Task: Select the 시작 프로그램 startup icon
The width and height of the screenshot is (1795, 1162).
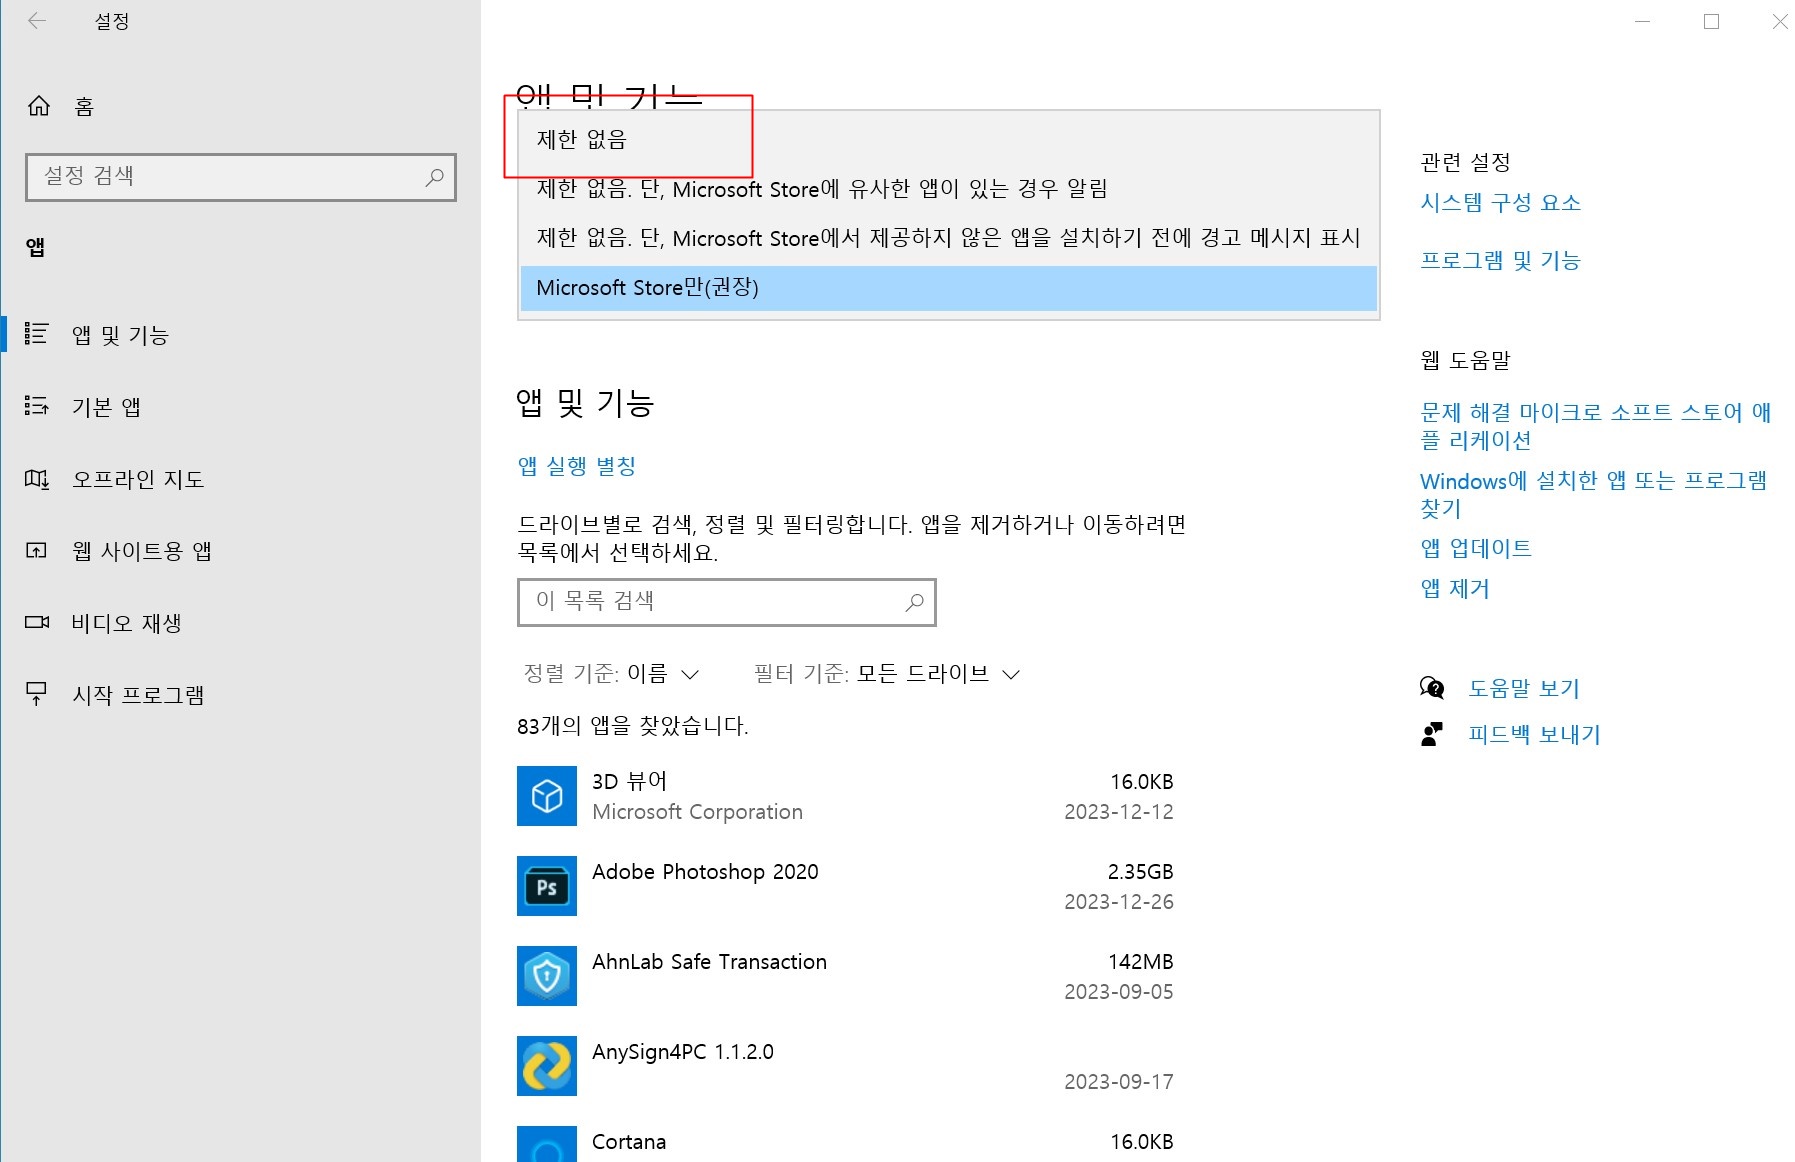Action: click(x=36, y=694)
